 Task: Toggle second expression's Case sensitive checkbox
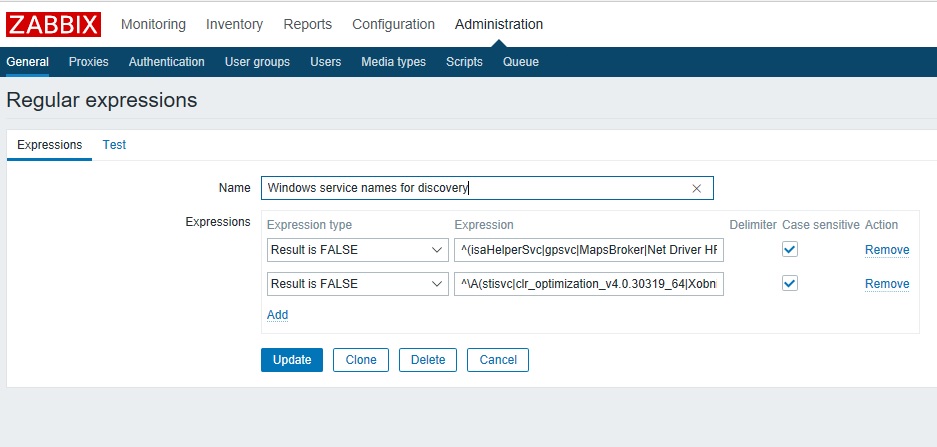point(790,284)
